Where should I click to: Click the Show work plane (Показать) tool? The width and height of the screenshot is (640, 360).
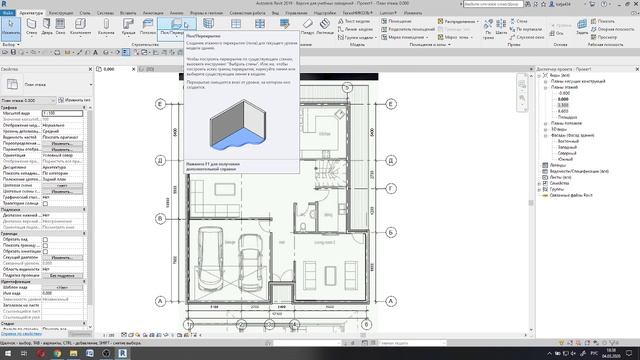[603, 21]
